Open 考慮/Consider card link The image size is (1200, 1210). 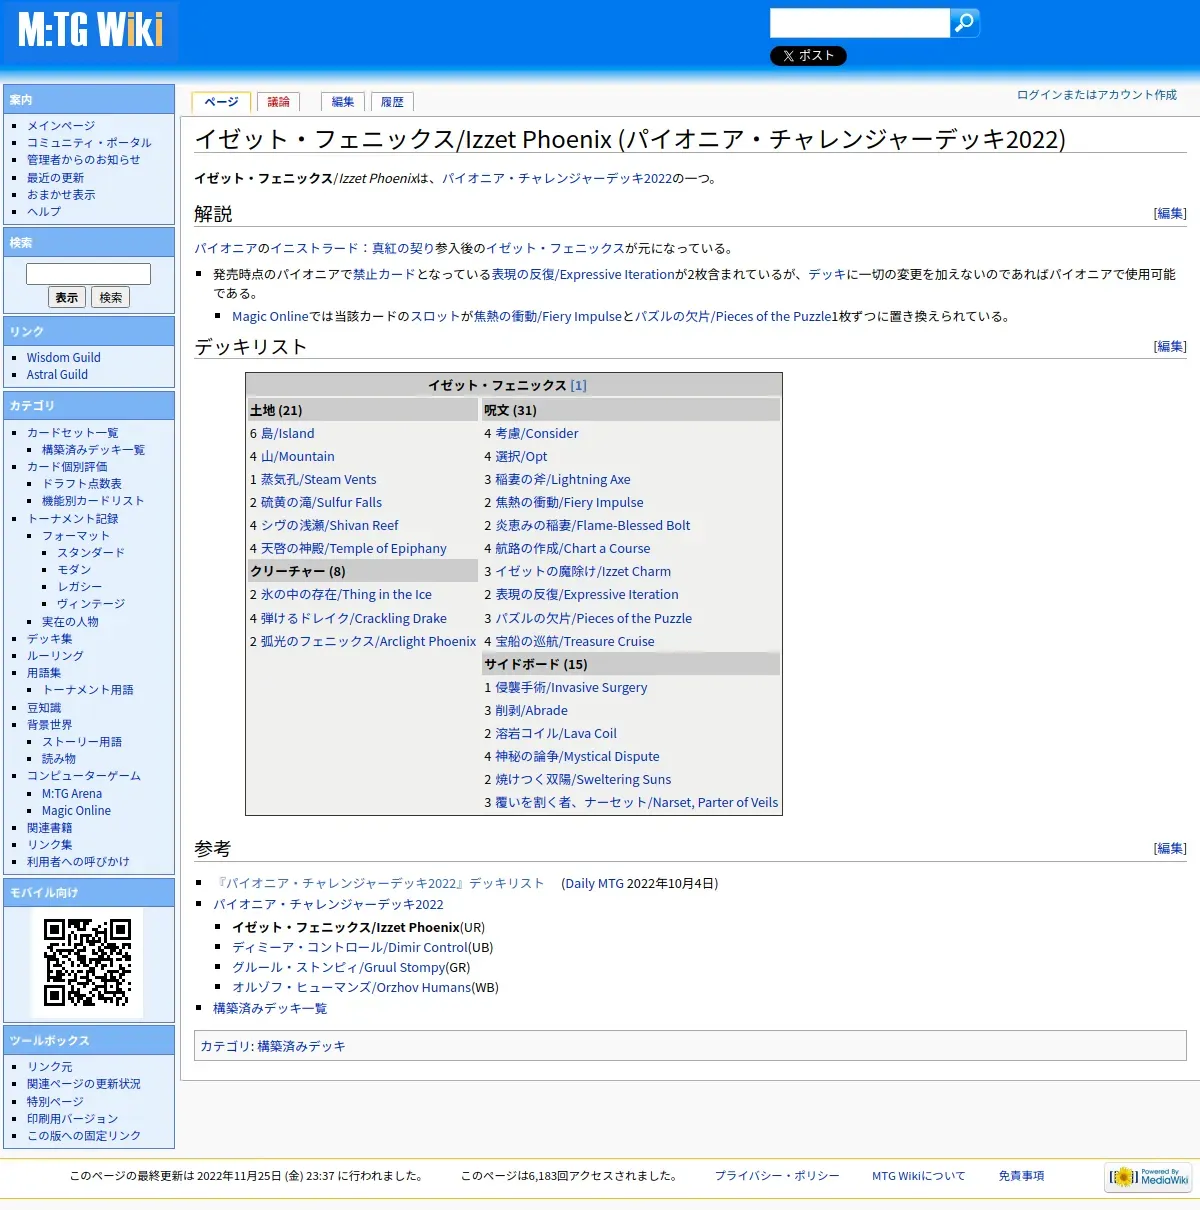[x=537, y=434]
